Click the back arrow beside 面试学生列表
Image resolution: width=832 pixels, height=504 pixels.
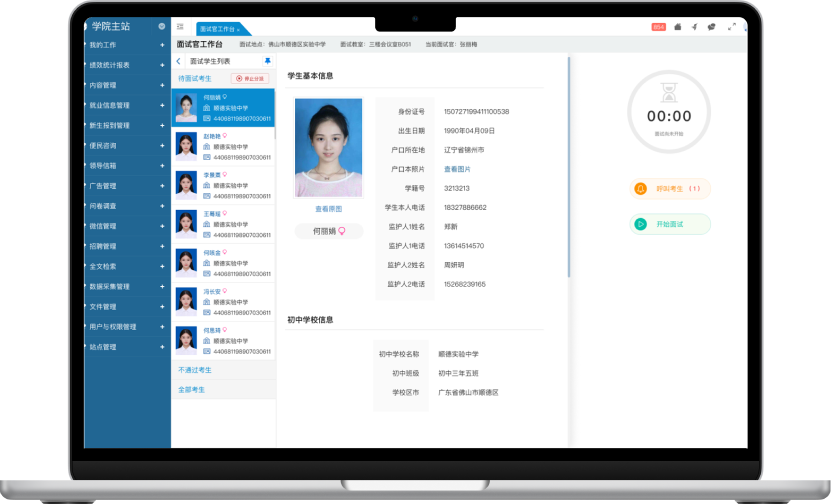(x=179, y=61)
